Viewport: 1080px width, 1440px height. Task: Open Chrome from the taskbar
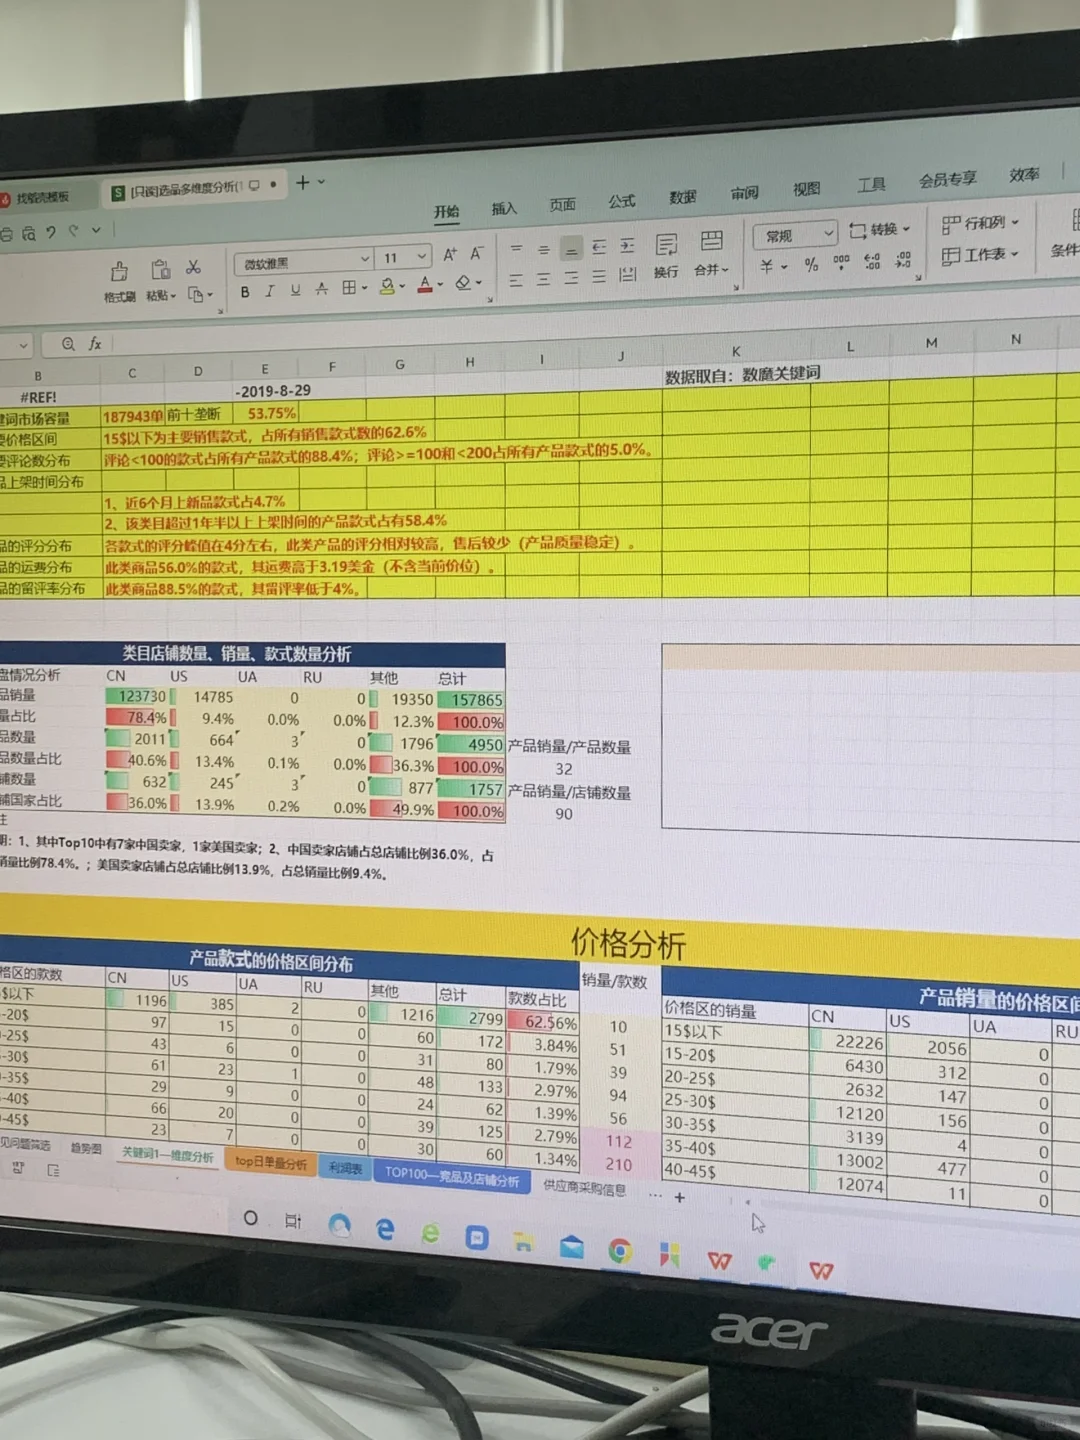pyautogui.click(x=620, y=1251)
